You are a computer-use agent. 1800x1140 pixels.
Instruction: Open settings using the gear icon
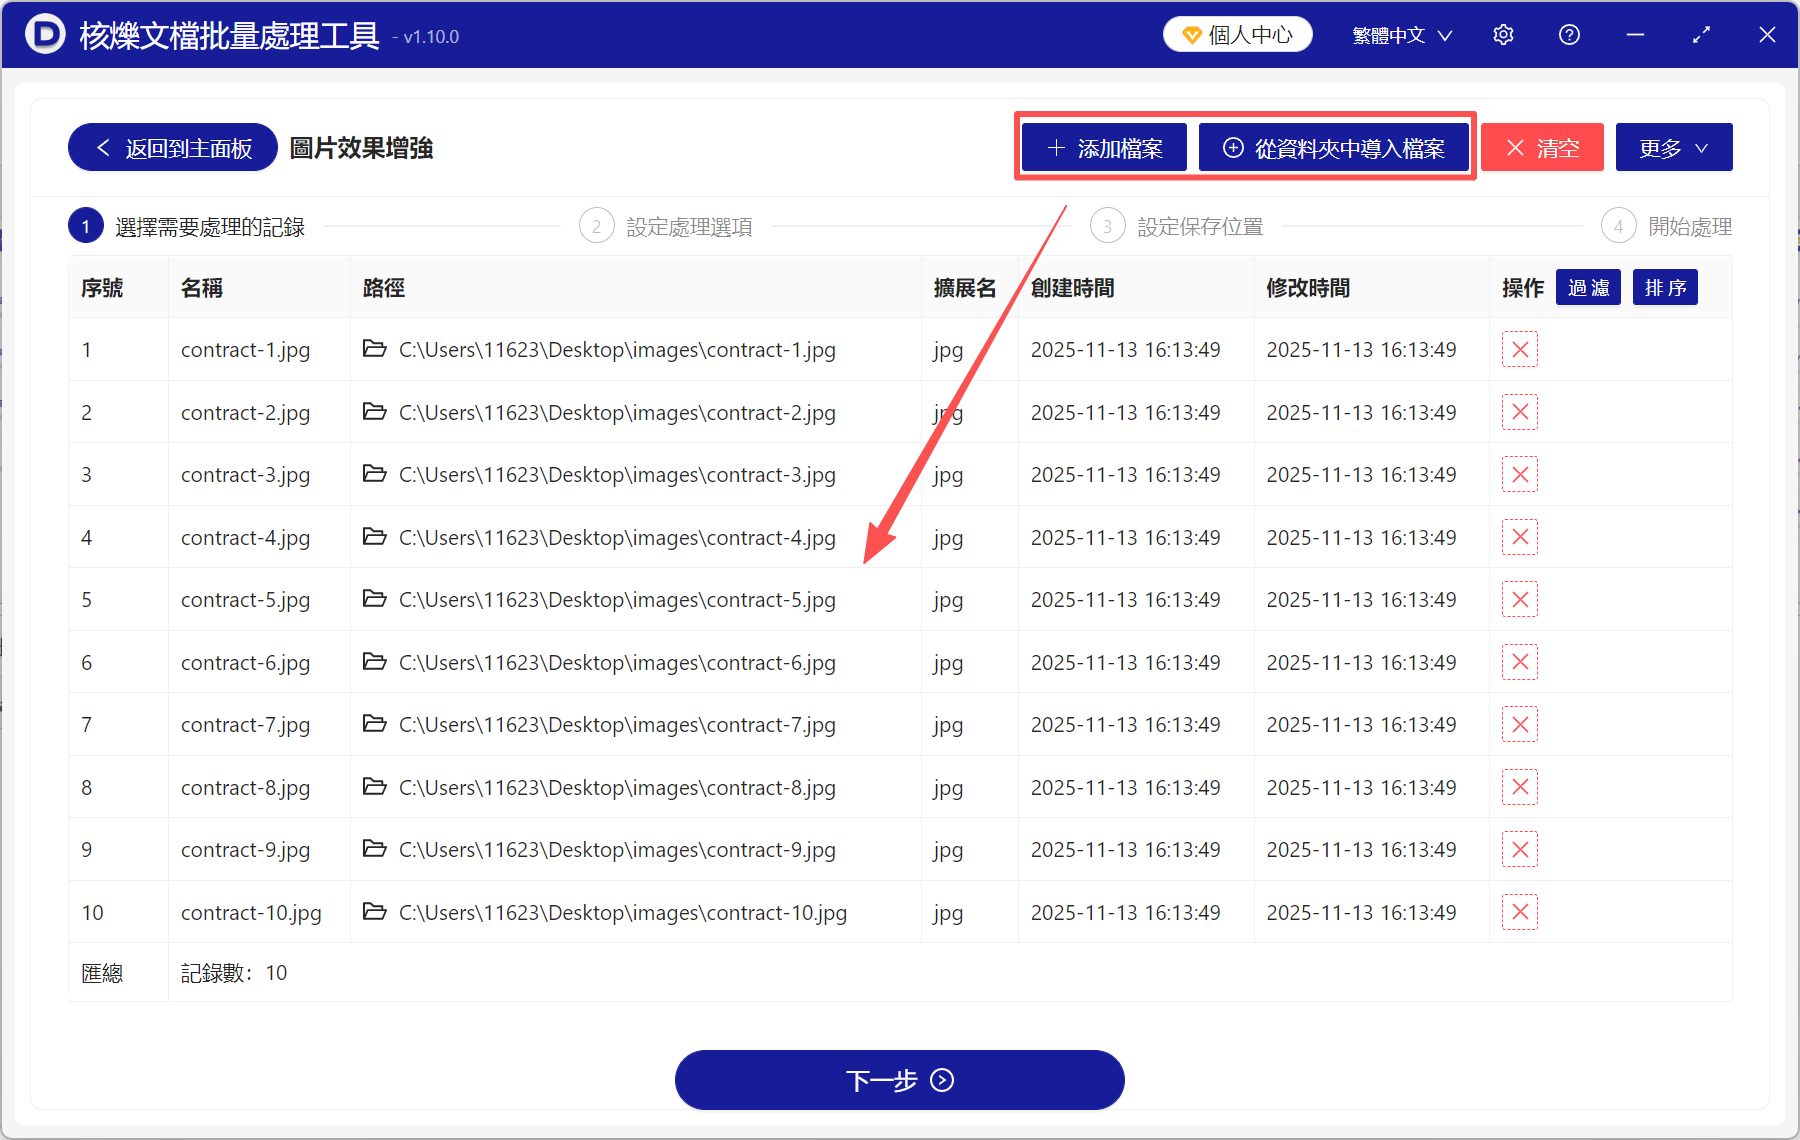pyautogui.click(x=1503, y=34)
